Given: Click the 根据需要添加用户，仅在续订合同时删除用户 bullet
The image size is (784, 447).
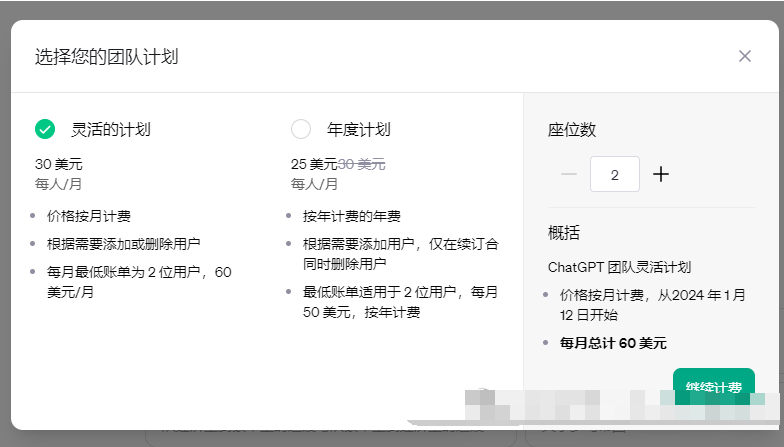Looking at the screenshot, I should point(400,254).
